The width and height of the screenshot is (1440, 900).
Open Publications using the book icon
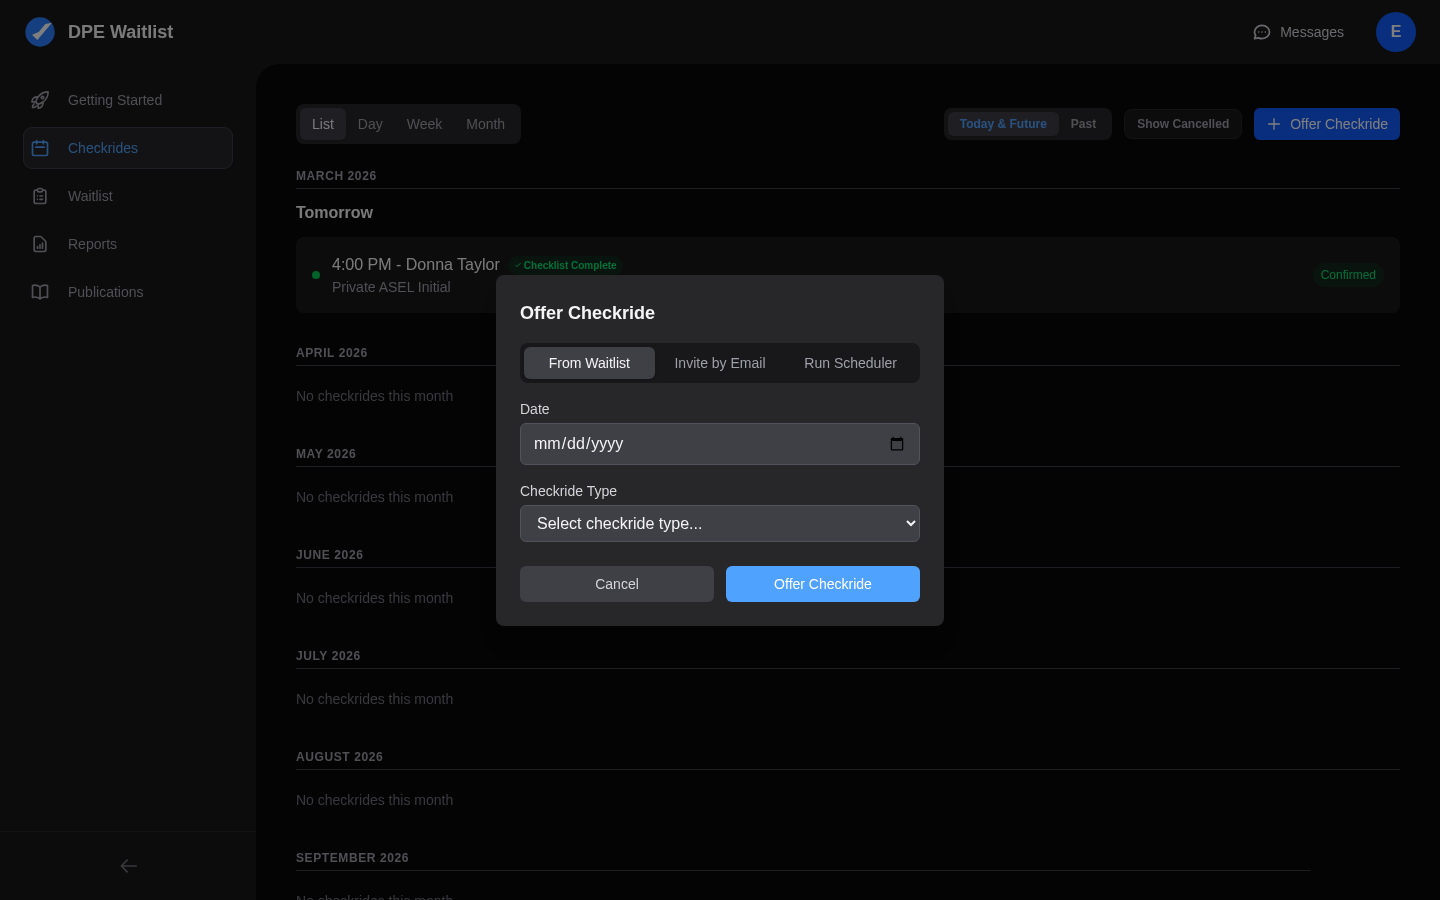pos(40,292)
